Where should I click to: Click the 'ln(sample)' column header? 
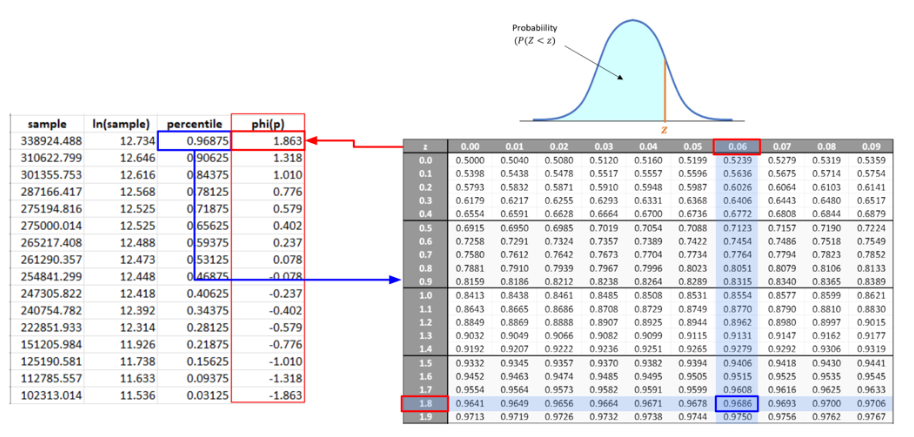pyautogui.click(x=119, y=124)
